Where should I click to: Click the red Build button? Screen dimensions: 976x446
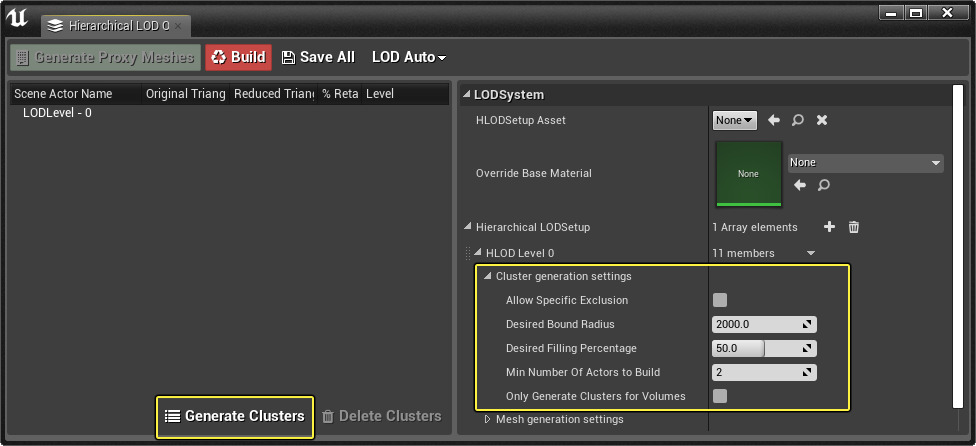[238, 57]
